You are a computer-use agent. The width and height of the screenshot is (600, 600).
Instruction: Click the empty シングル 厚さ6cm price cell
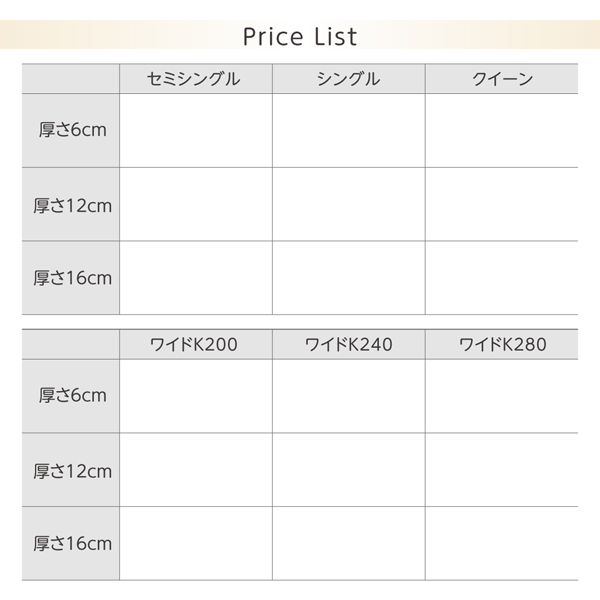coord(348,130)
